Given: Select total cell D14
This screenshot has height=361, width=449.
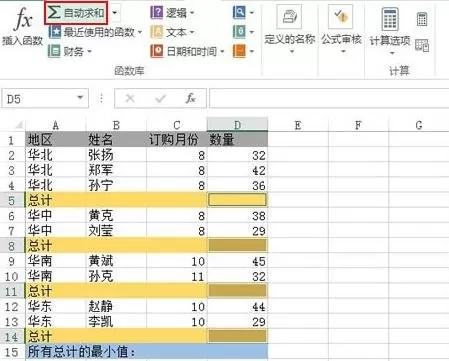Looking at the screenshot, I should point(237,336).
